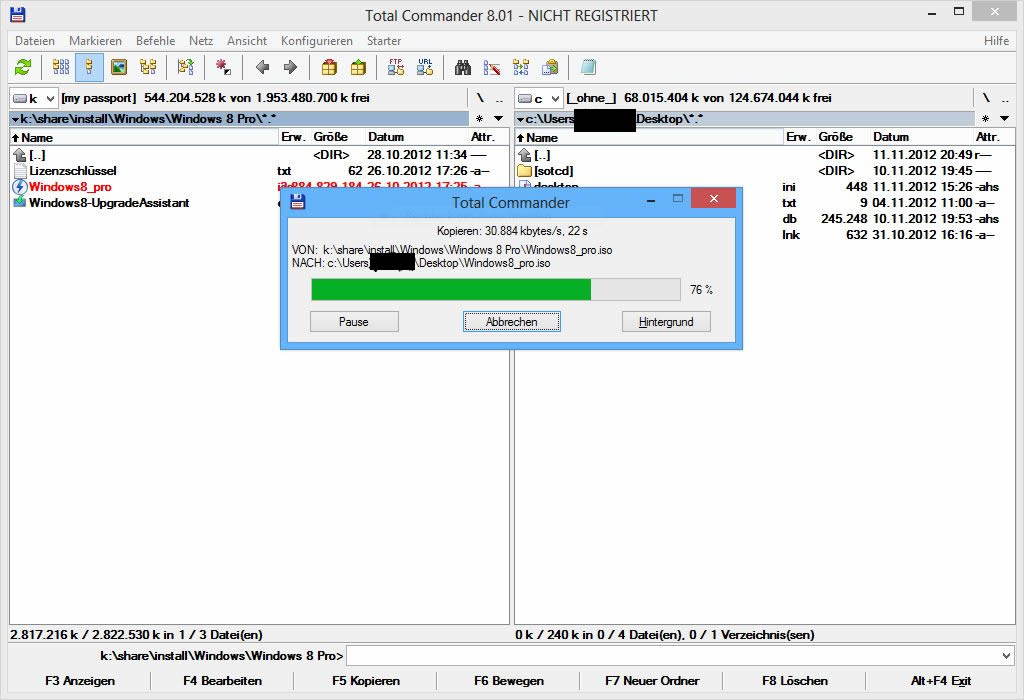
Task: Click F8 Löschen button
Action: [x=795, y=681]
